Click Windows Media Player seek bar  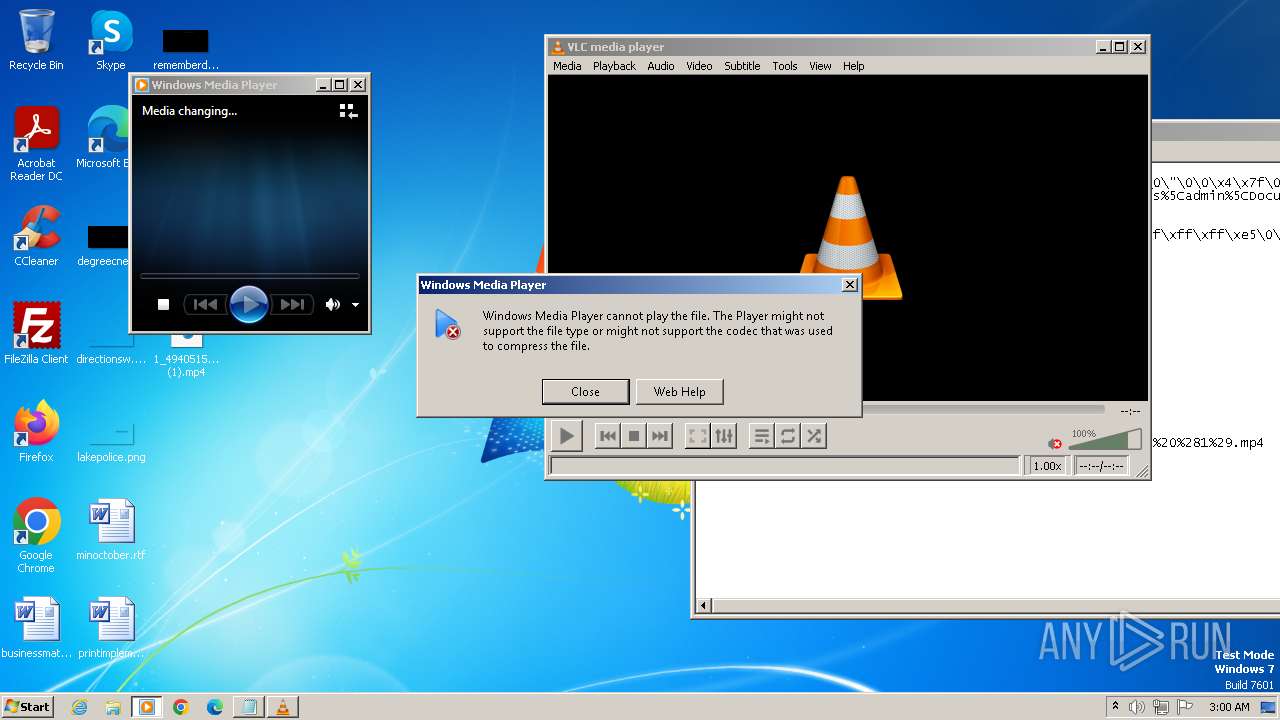click(250, 275)
